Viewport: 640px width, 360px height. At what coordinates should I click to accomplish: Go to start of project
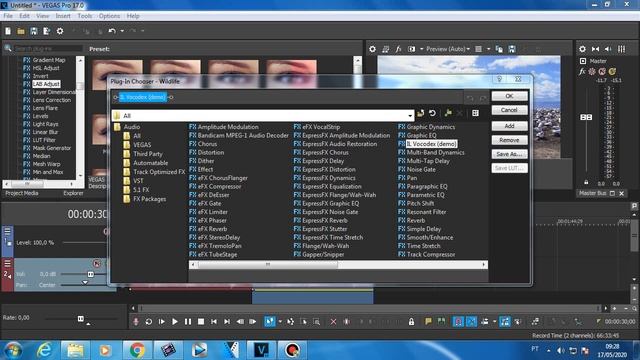point(214,322)
